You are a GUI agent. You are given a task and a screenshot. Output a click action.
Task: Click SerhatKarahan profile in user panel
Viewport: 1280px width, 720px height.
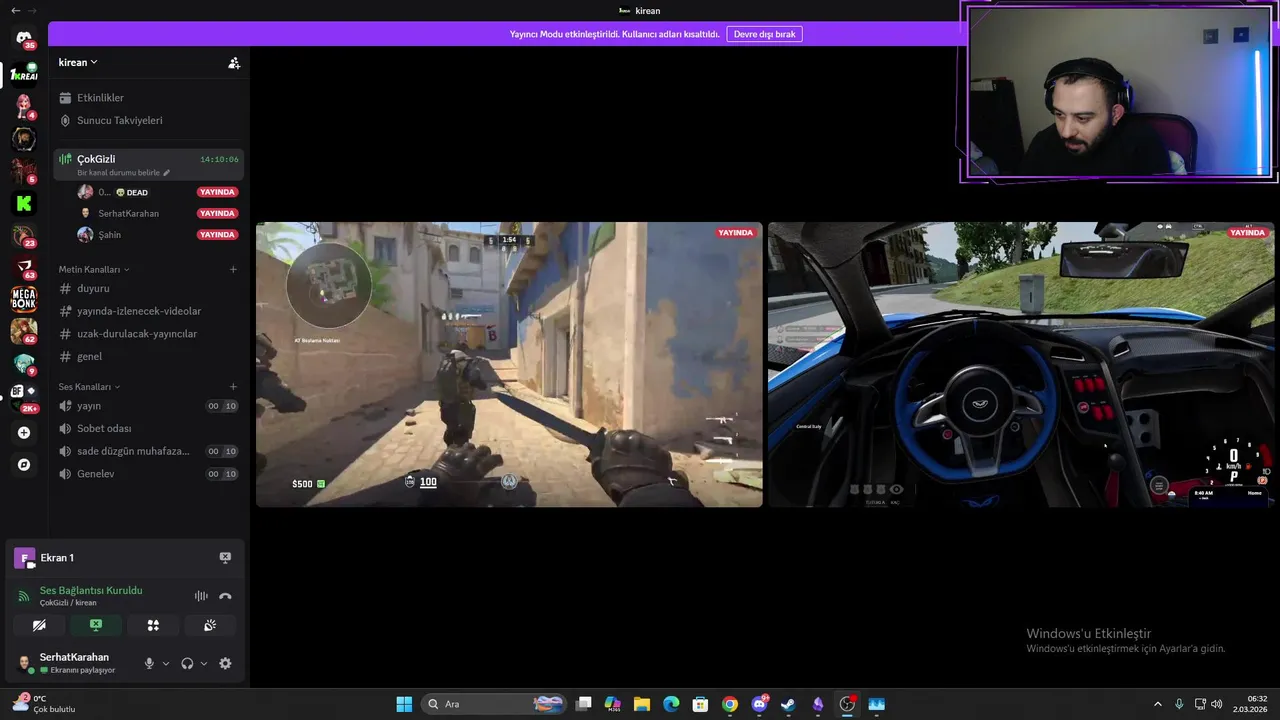70,663
